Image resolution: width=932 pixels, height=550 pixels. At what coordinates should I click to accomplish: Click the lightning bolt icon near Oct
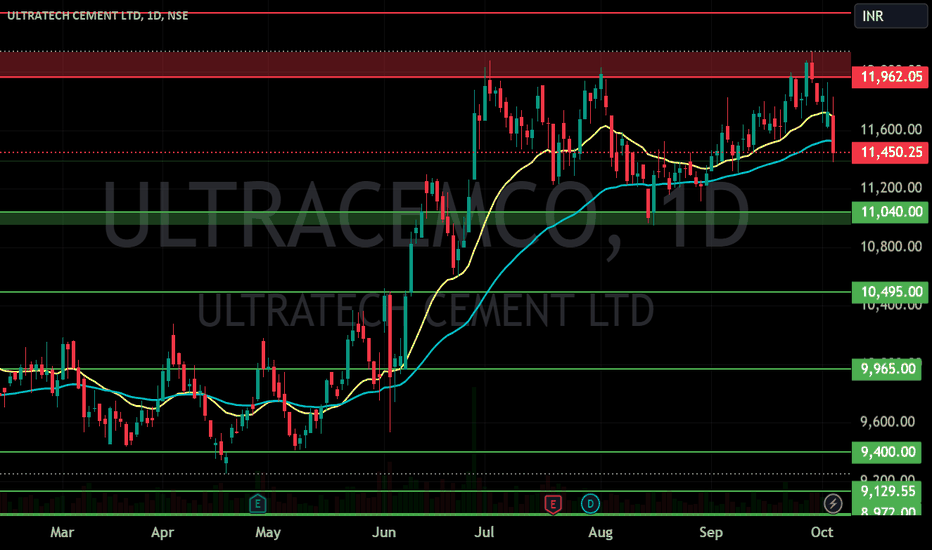coord(833,504)
